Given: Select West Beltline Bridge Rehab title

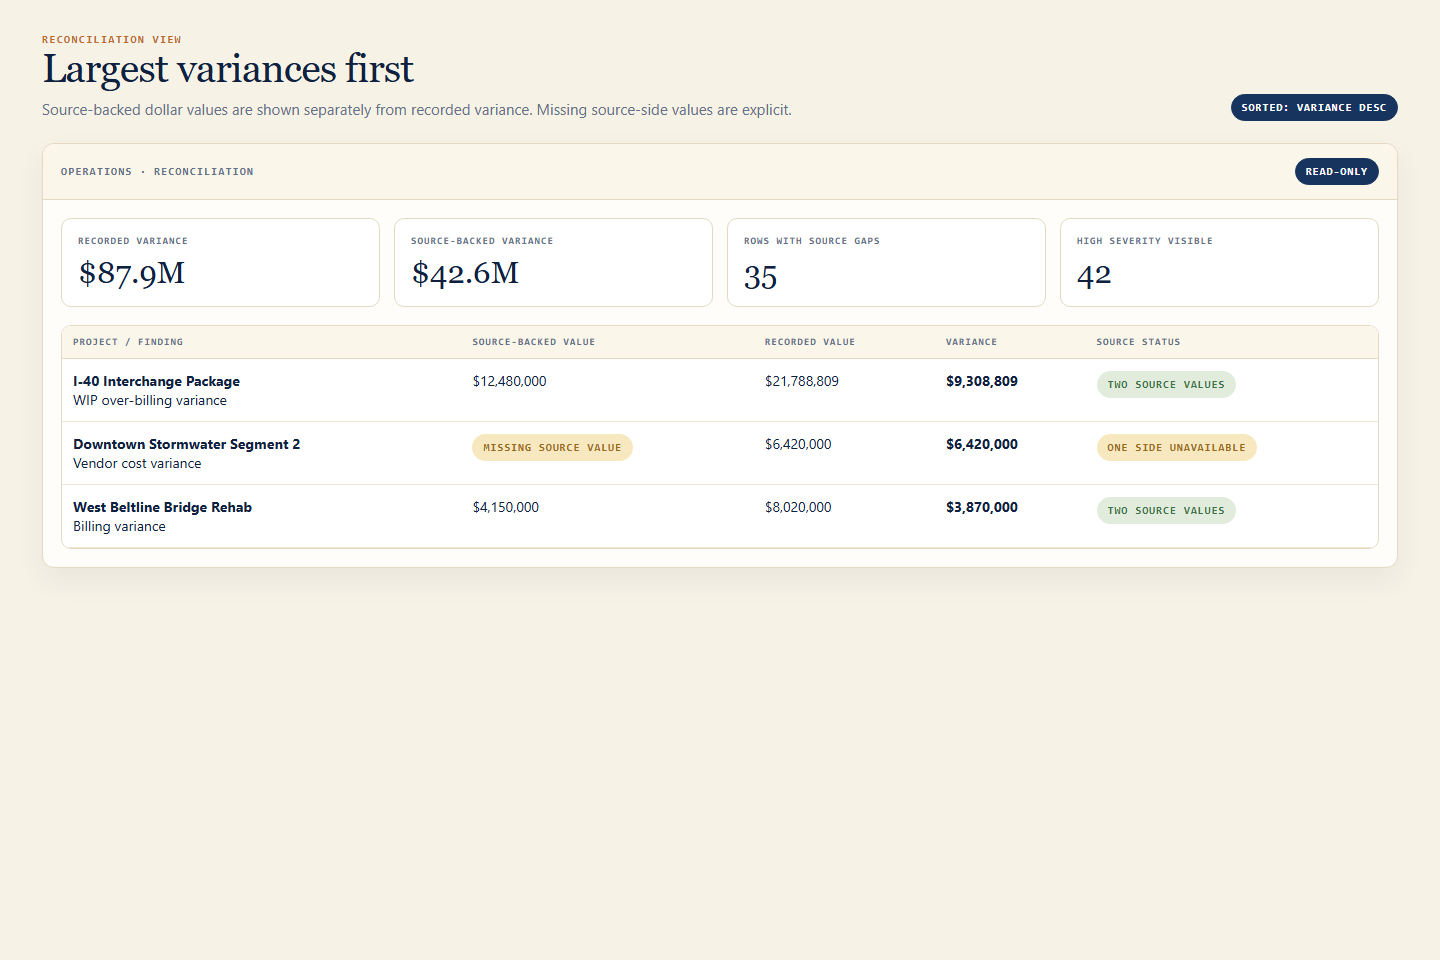Looking at the screenshot, I should click(x=162, y=507).
